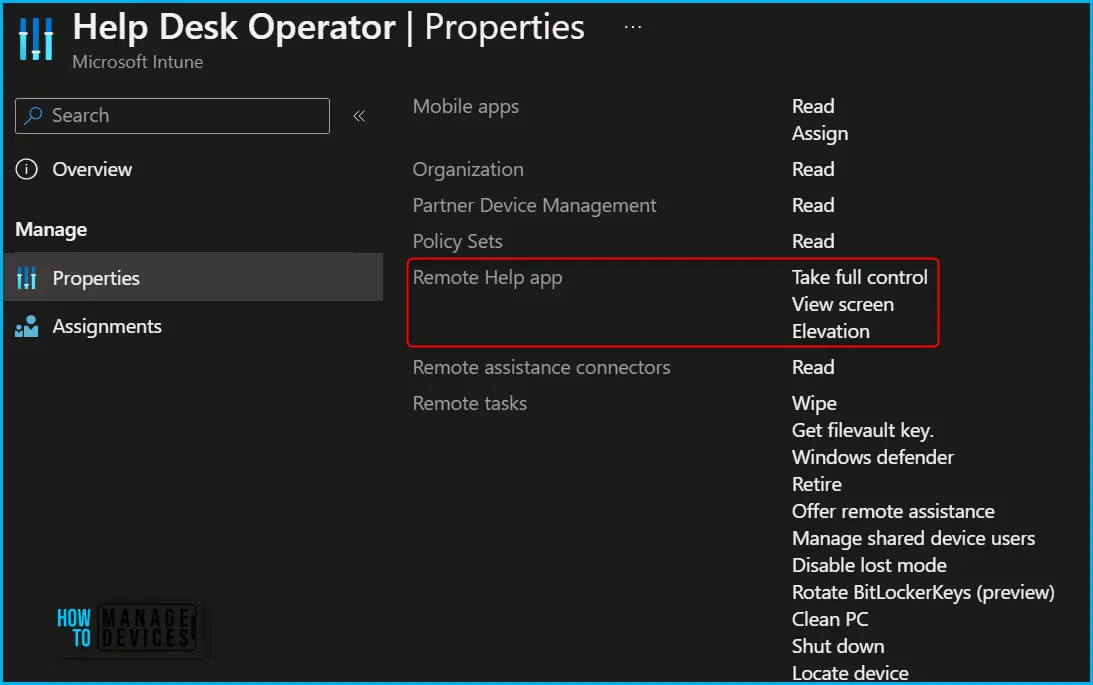The height and width of the screenshot is (685, 1093).
Task: Click Read value in Partner Device Management row
Action: coord(813,206)
